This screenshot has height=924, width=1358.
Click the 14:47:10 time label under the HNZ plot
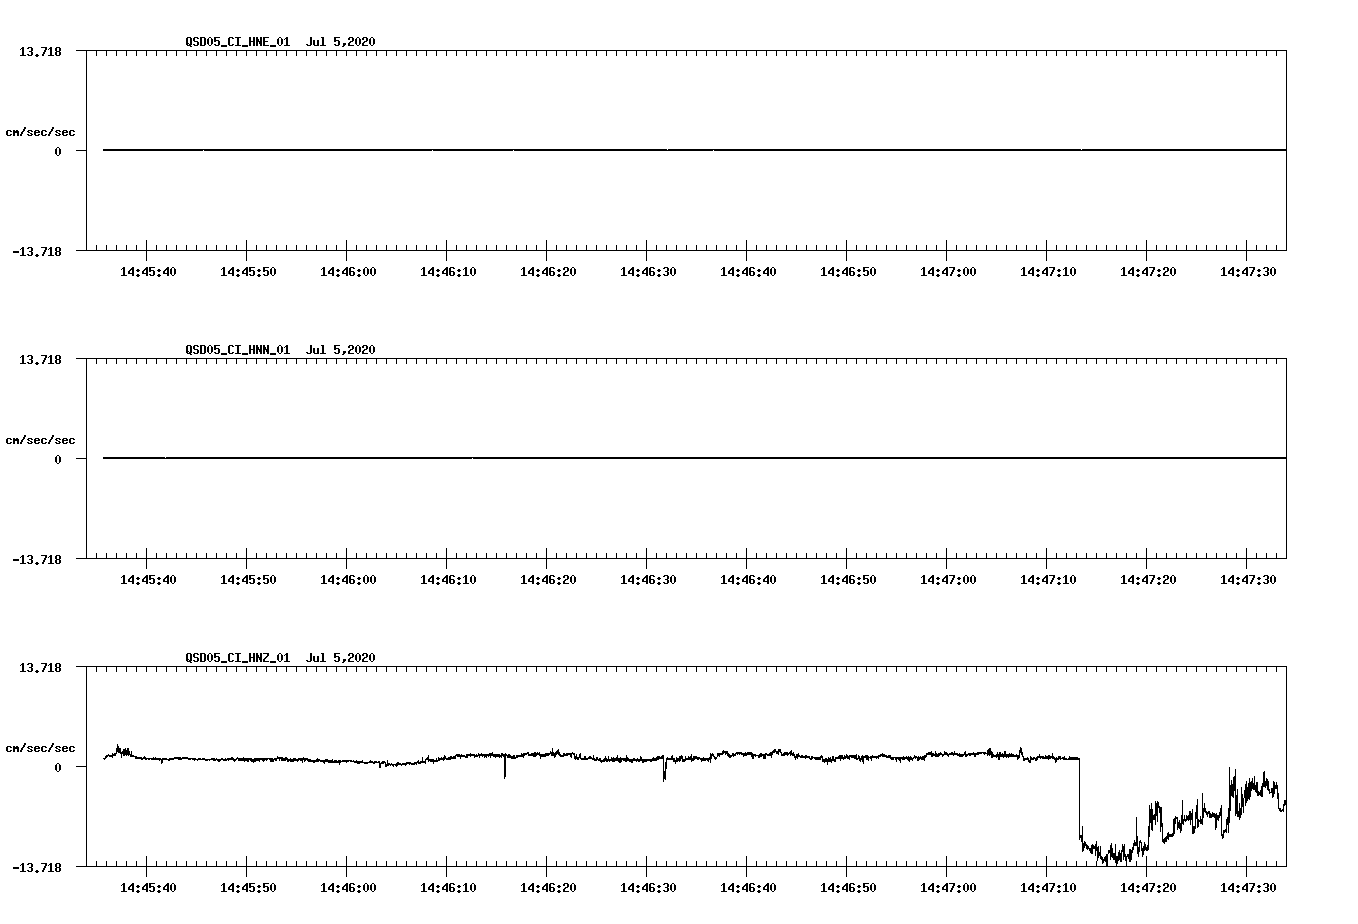1048,887
